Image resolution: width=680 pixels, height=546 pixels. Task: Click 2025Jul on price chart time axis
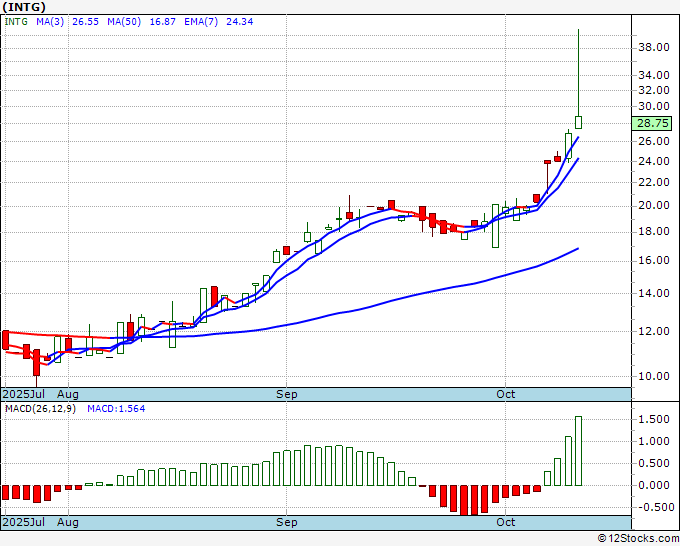point(24,394)
